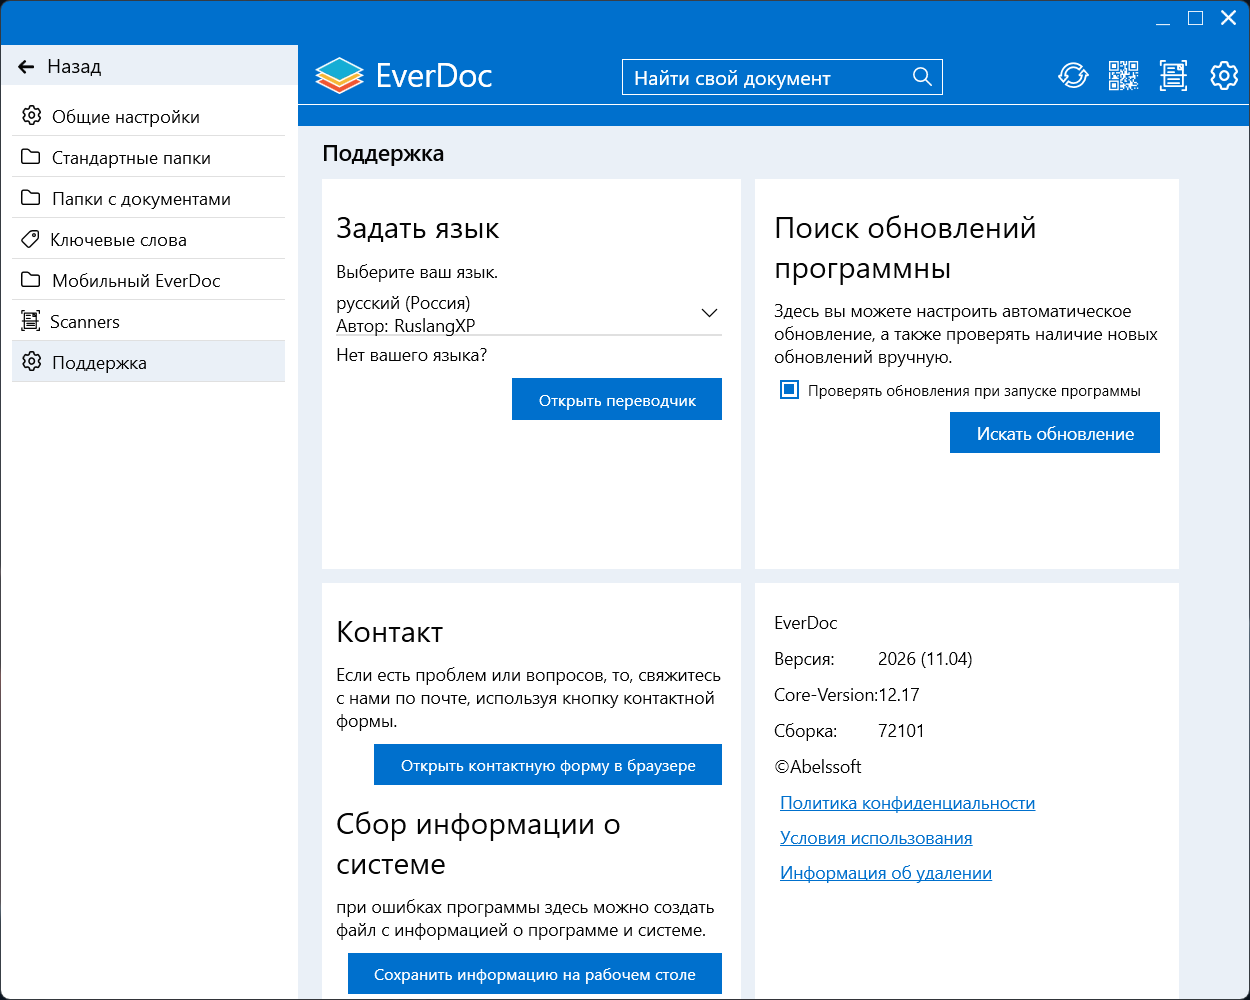Maximize the EverDoc window
This screenshot has width=1250, height=1000.
coord(1195,18)
